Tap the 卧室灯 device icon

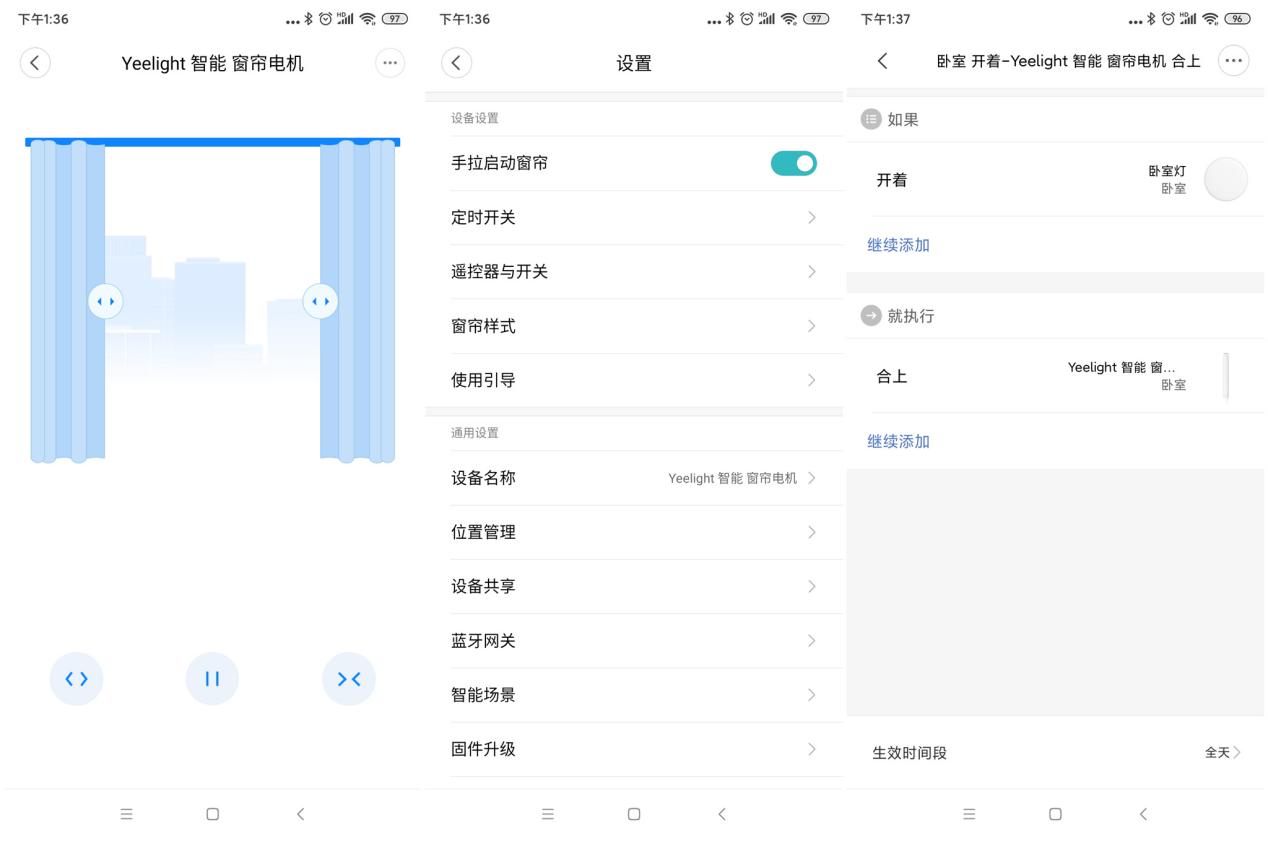pos(1226,180)
